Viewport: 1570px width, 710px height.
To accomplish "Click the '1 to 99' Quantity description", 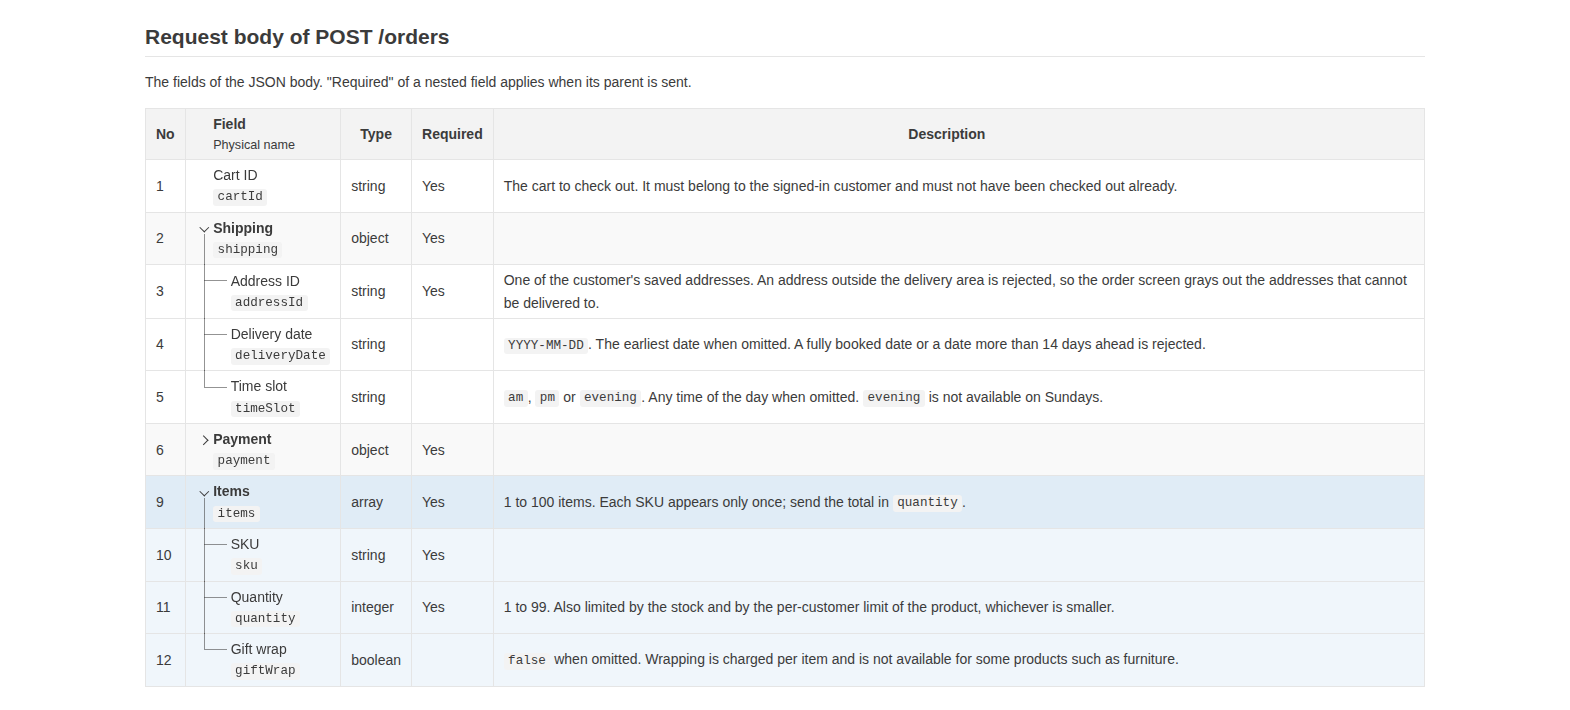I will (x=809, y=607).
